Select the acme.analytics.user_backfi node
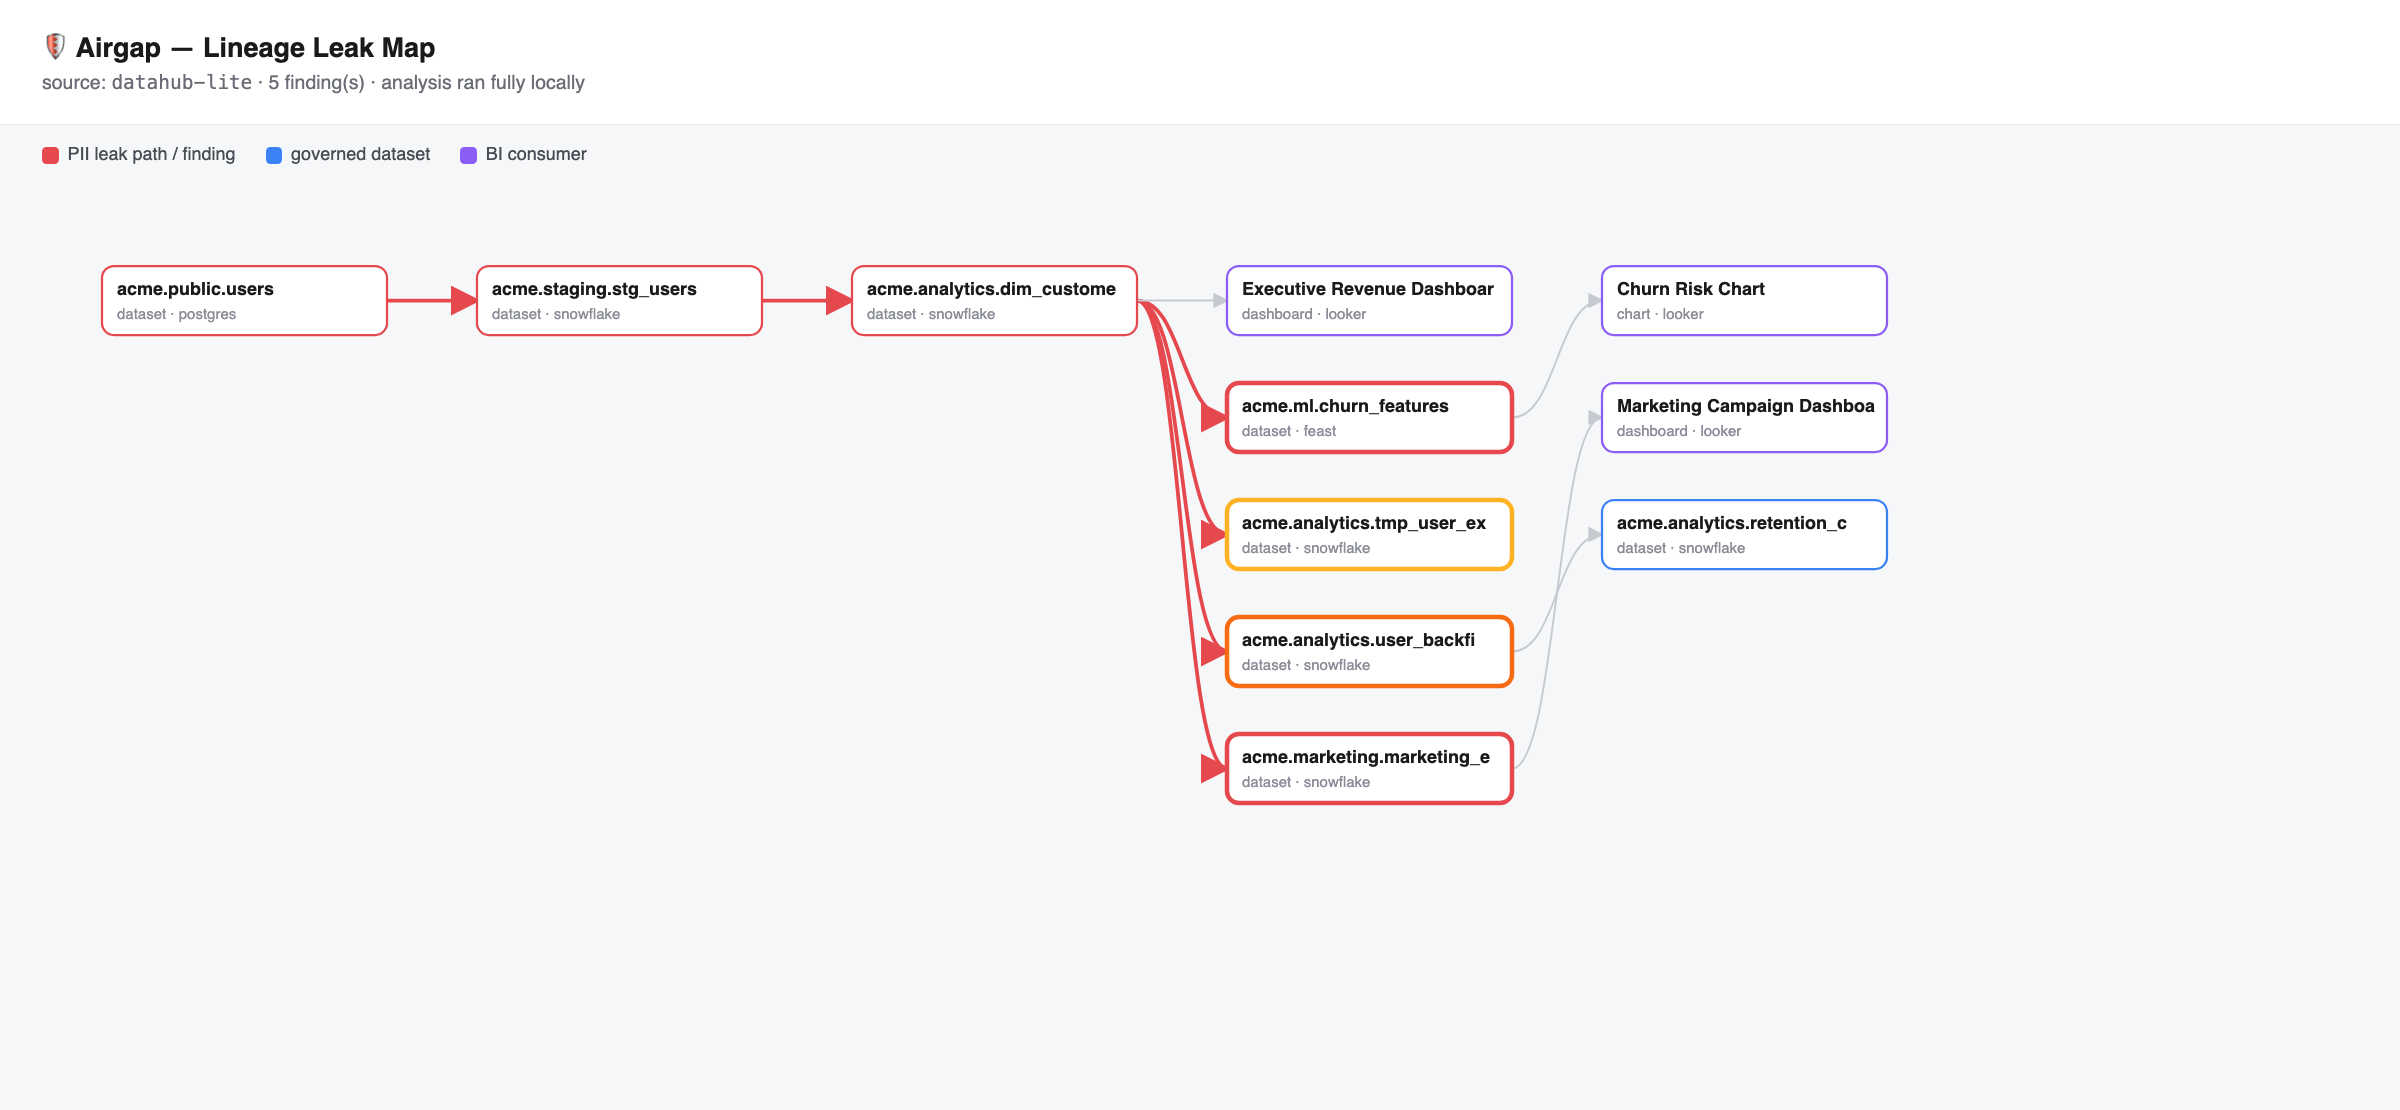The width and height of the screenshot is (2400, 1110). (x=1369, y=651)
